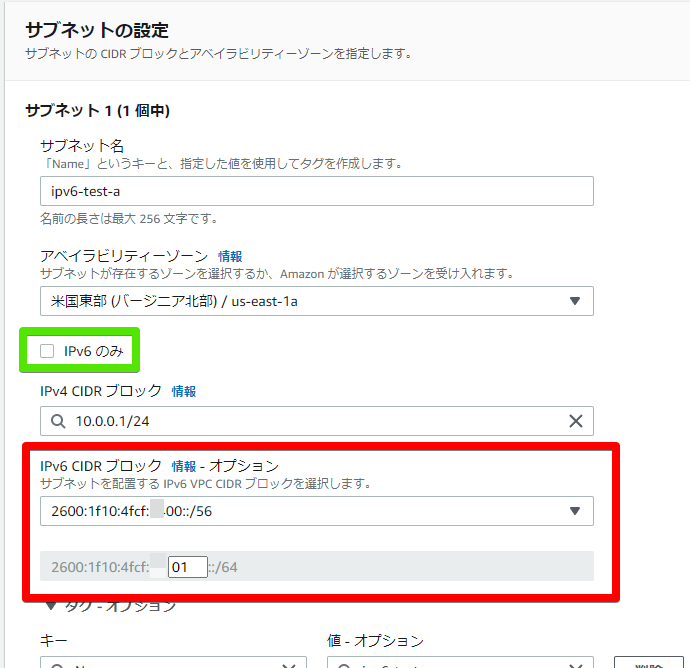
Task: Click the ::/64 suffix text in the IPv6 row
Action: click(x=223, y=567)
